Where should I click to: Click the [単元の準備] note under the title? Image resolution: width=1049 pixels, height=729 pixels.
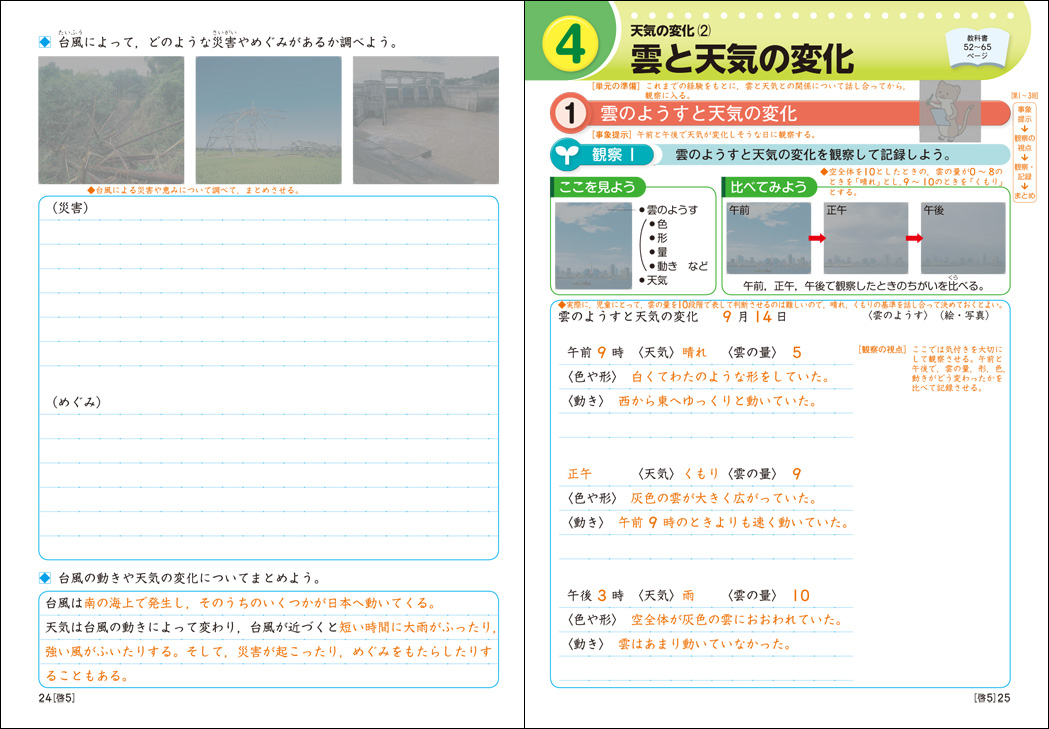[749, 90]
